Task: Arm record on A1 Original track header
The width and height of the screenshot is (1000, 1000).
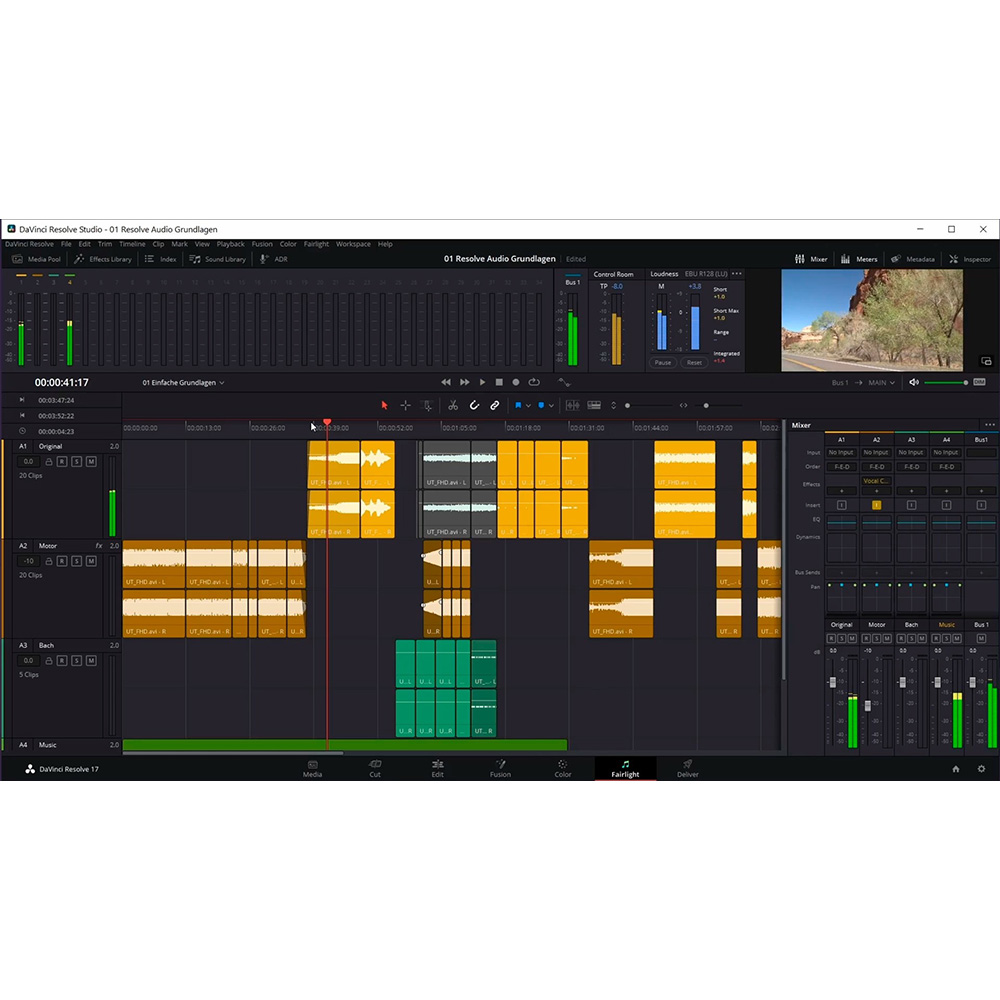Action: [62, 461]
